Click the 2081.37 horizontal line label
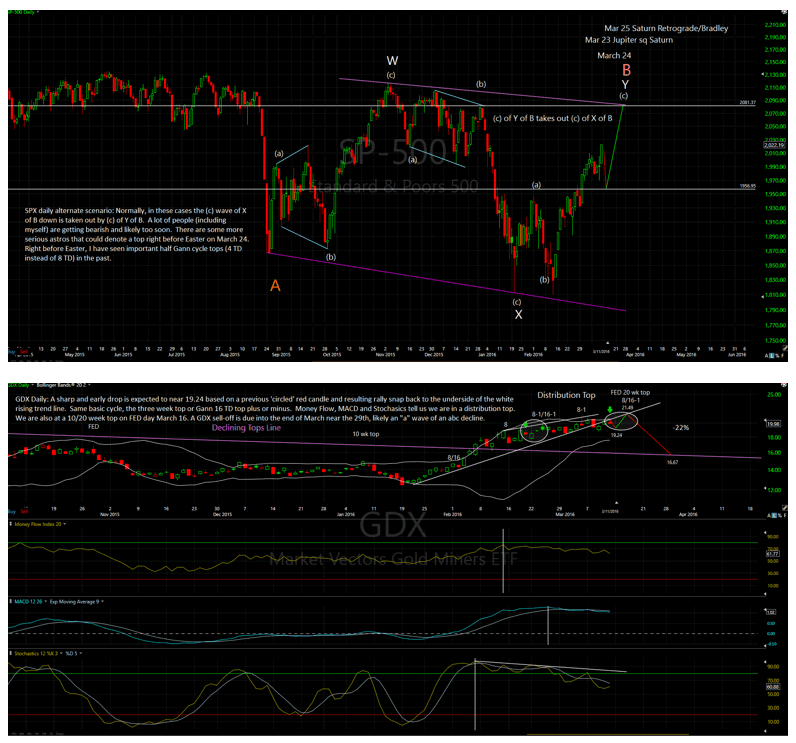 [748, 103]
